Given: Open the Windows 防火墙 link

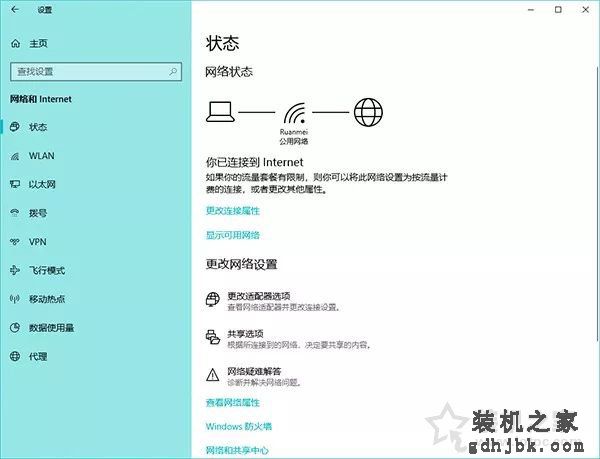Looking at the screenshot, I should click(x=239, y=426).
